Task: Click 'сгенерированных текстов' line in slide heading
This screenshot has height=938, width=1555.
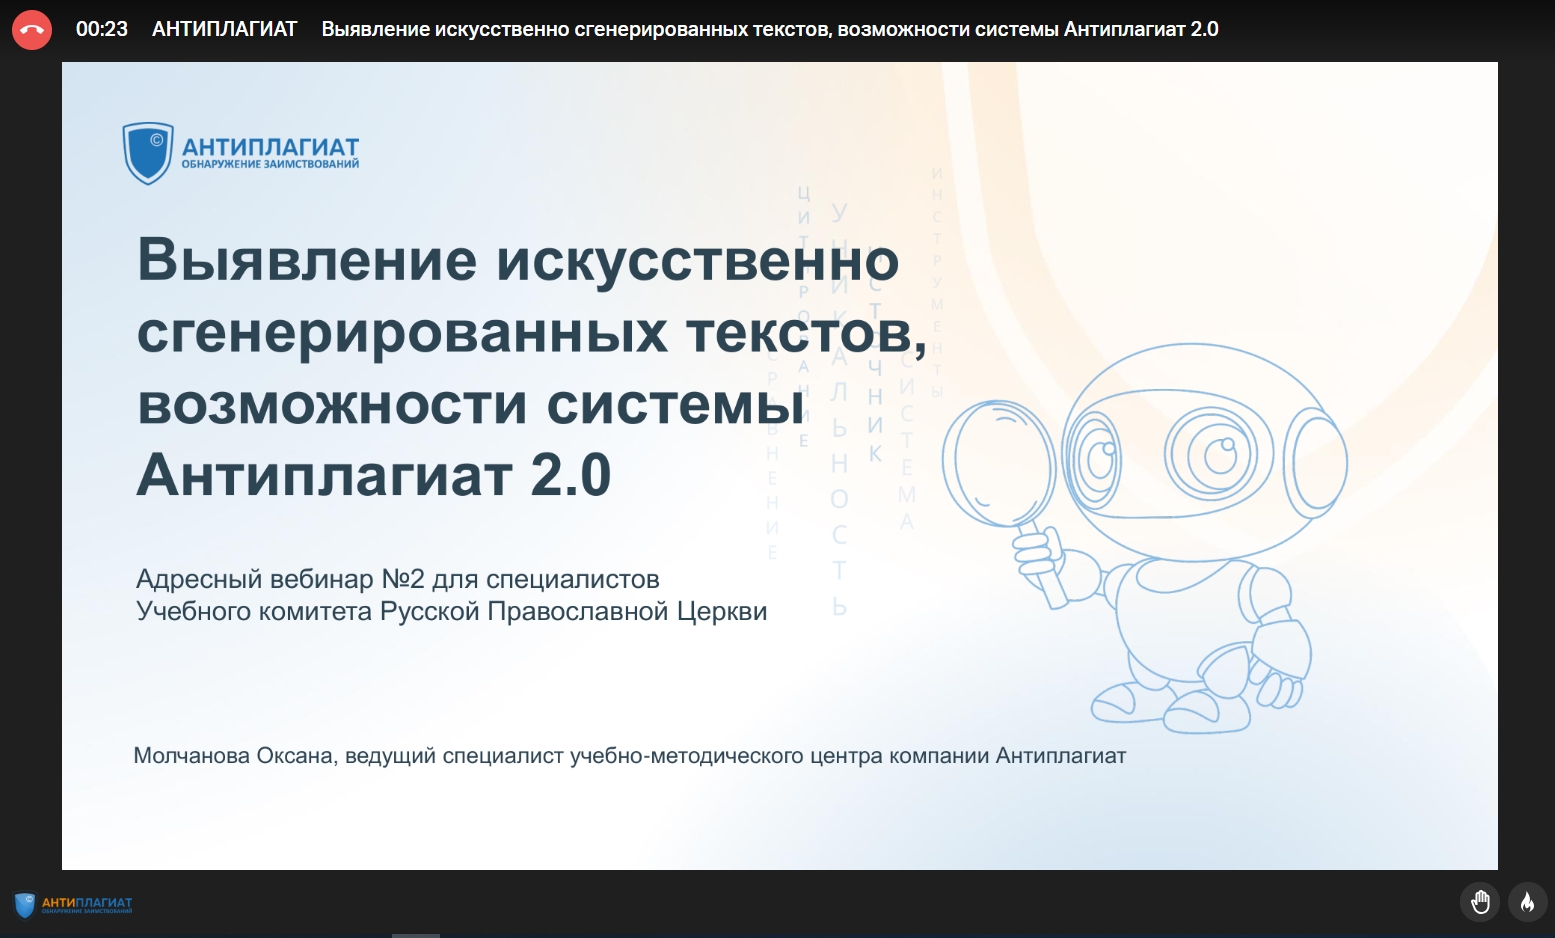Action: (530, 333)
